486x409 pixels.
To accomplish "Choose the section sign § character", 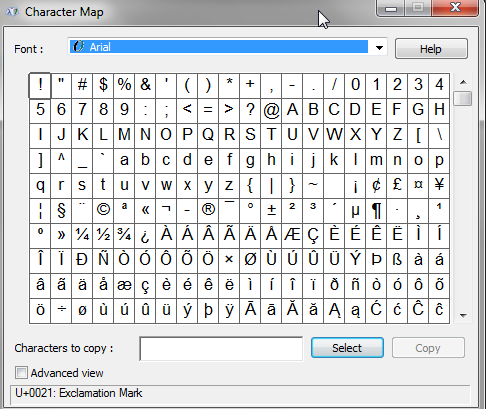I will point(61,211).
